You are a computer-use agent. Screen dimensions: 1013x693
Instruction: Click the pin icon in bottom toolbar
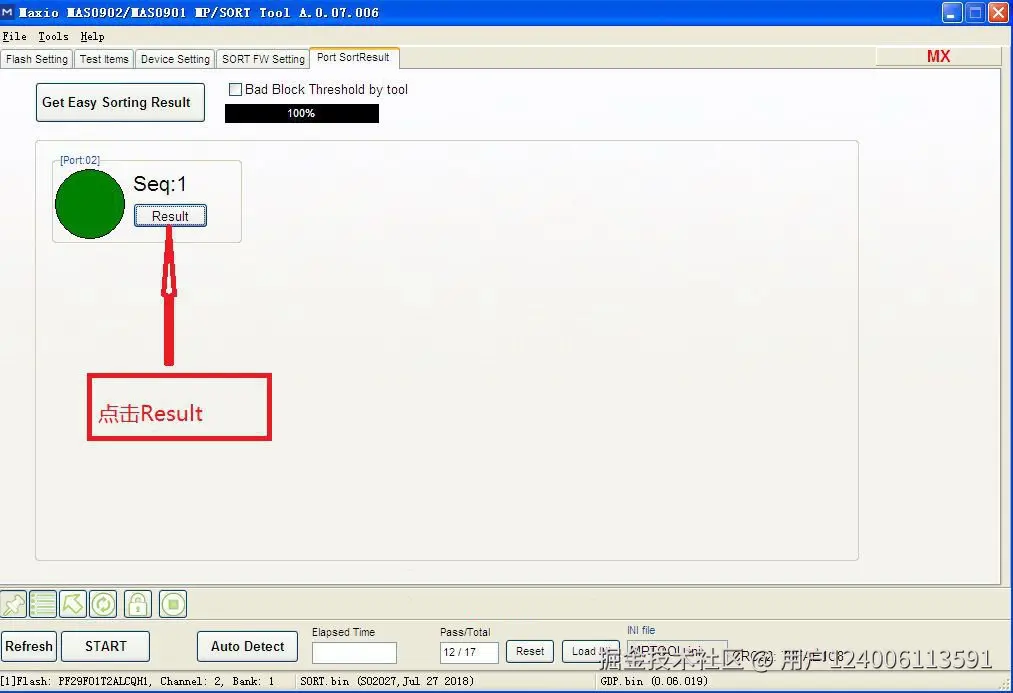(x=14, y=605)
